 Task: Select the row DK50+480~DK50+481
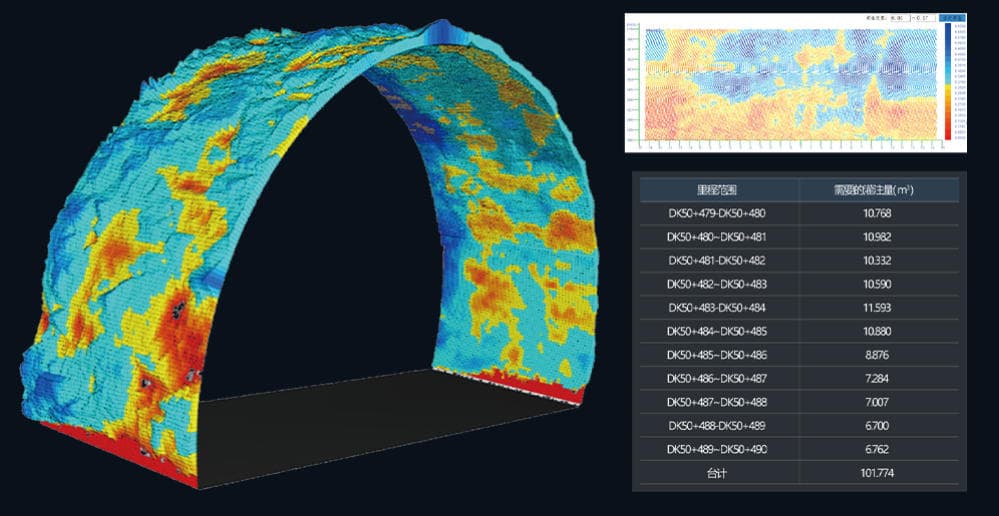[799, 237]
